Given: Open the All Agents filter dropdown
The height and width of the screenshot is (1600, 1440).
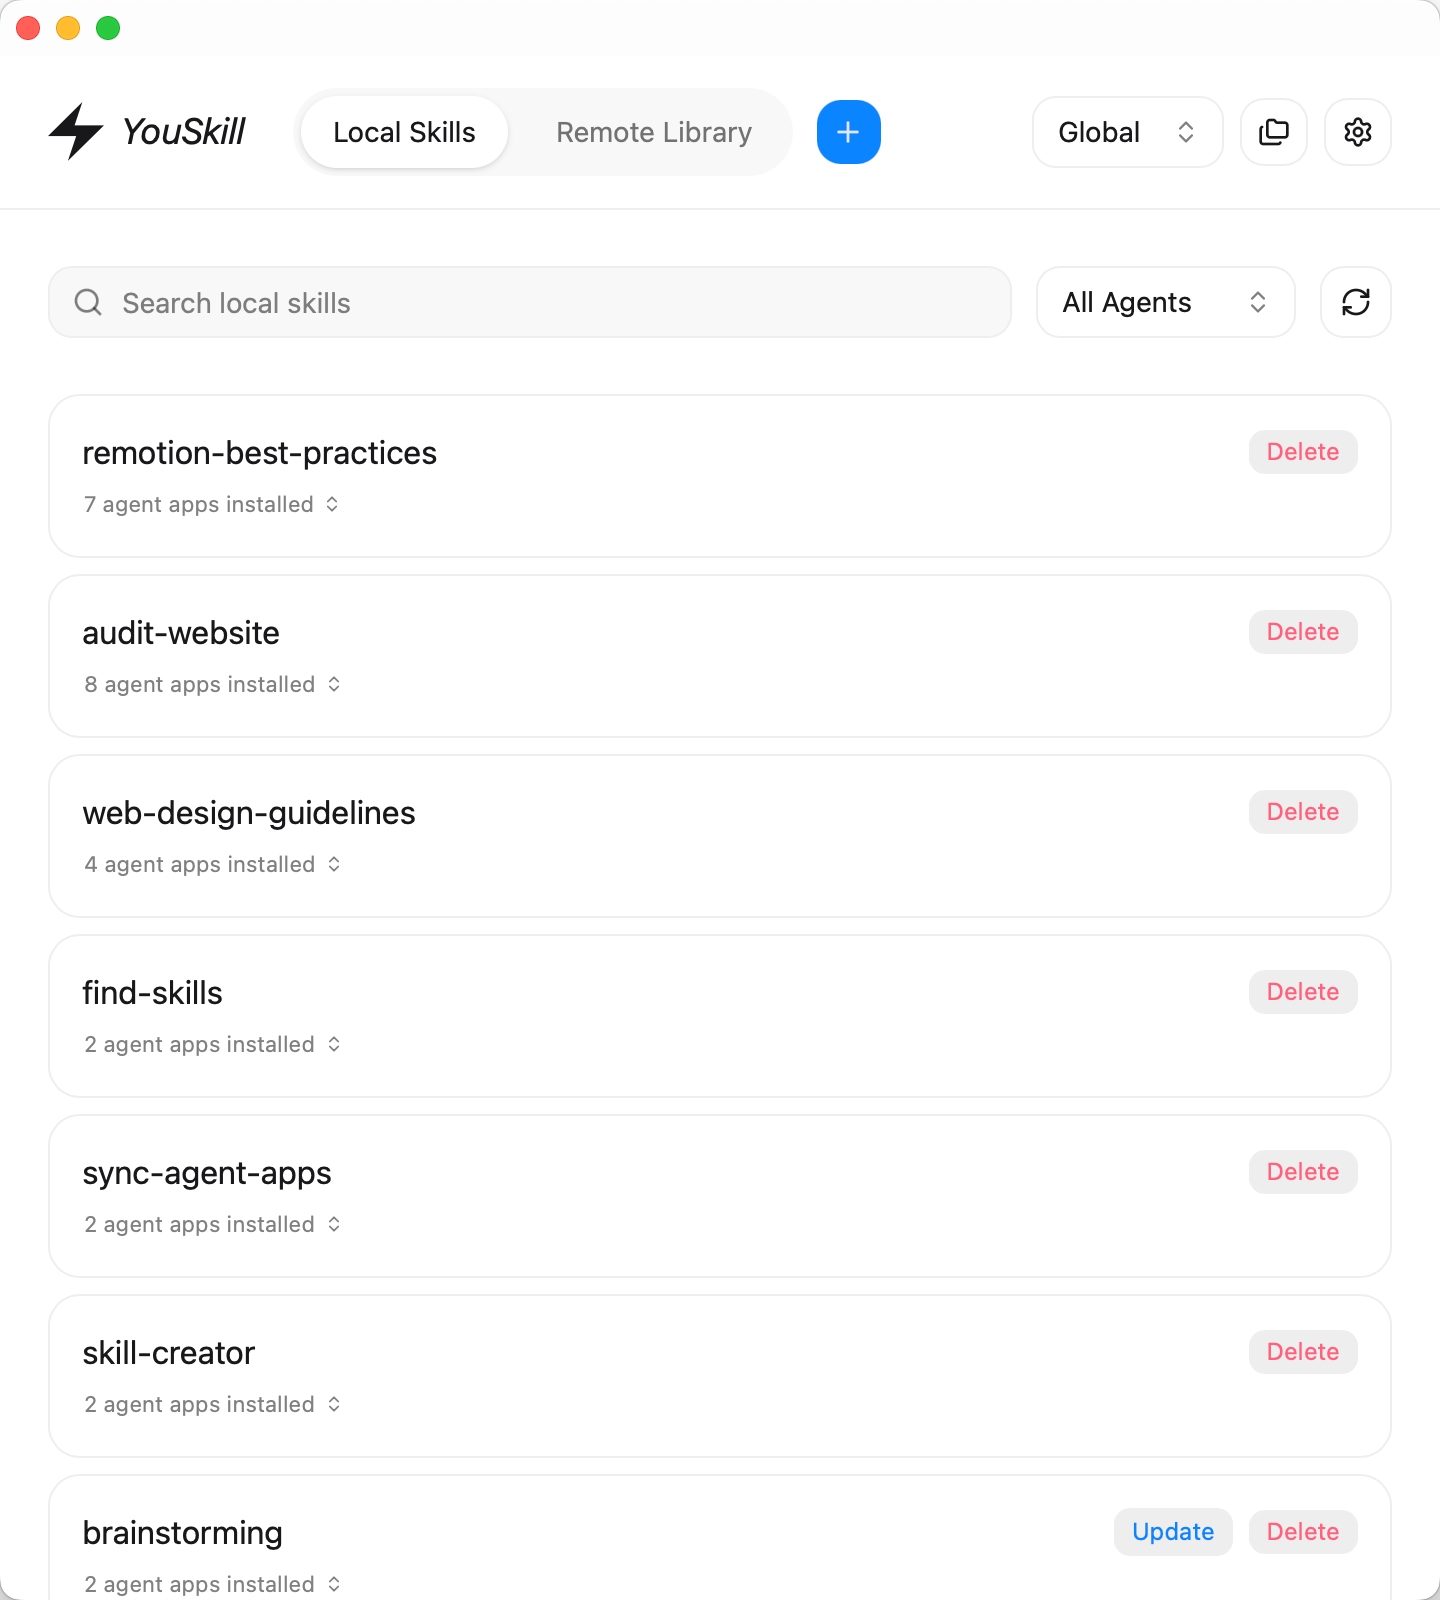Looking at the screenshot, I should point(1164,302).
